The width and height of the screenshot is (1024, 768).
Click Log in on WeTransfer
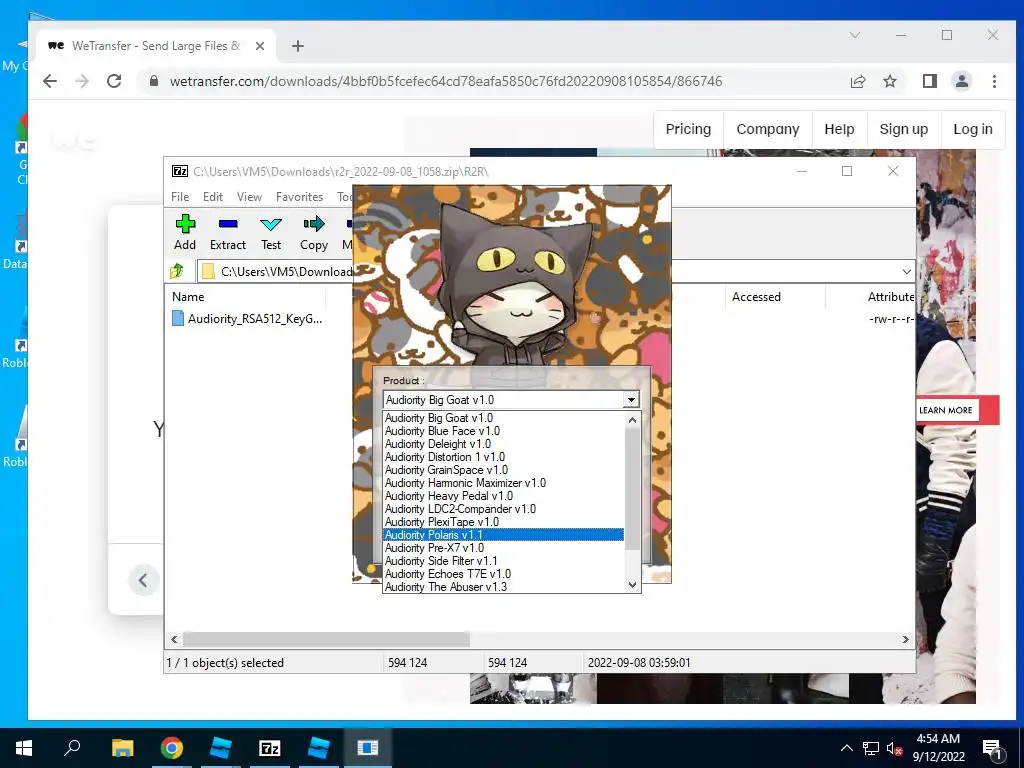pos(973,129)
